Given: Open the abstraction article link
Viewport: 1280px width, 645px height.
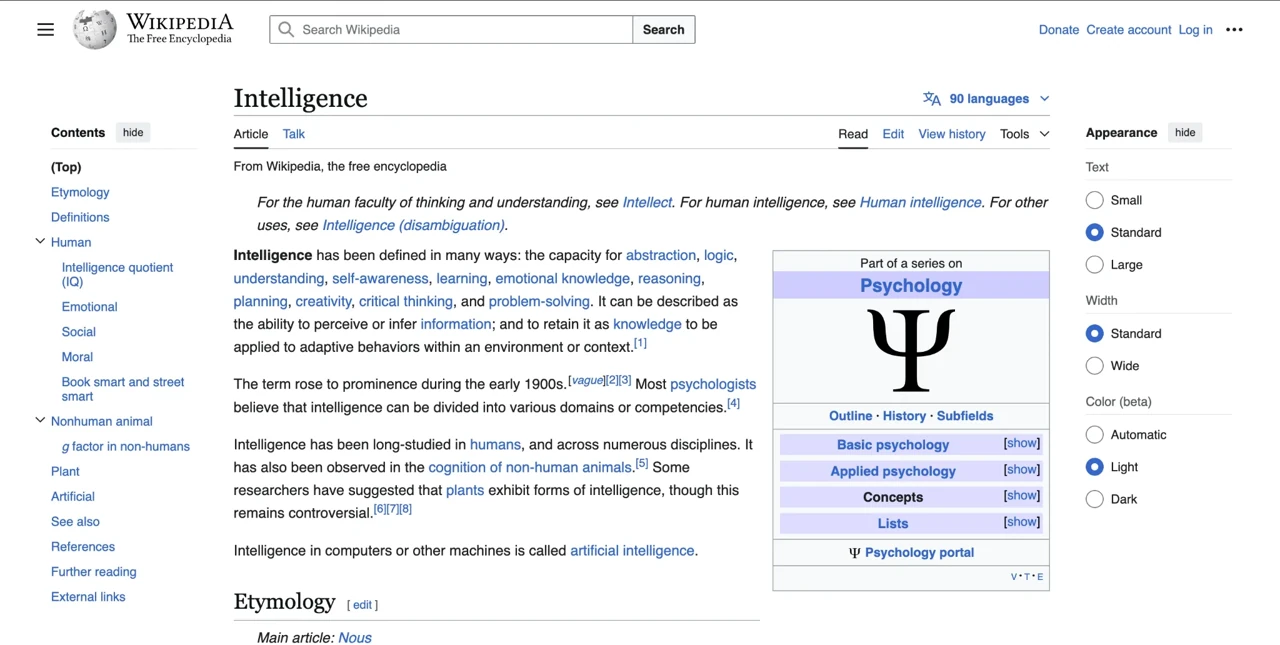Looking at the screenshot, I should 661,255.
